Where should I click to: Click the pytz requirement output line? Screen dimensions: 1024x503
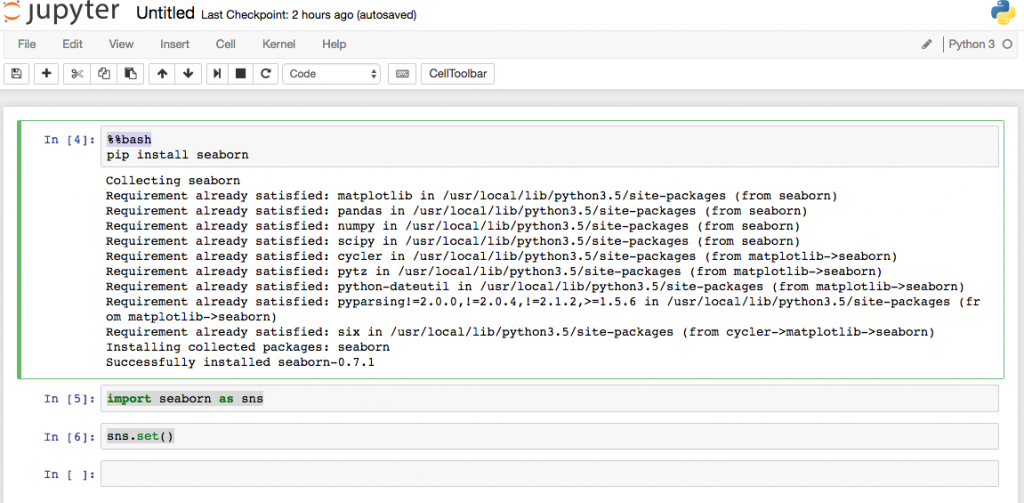pos(494,271)
